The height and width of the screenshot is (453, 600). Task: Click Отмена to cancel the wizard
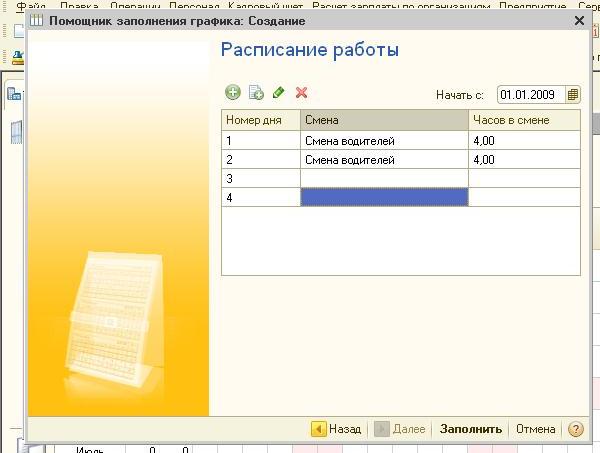click(x=535, y=429)
